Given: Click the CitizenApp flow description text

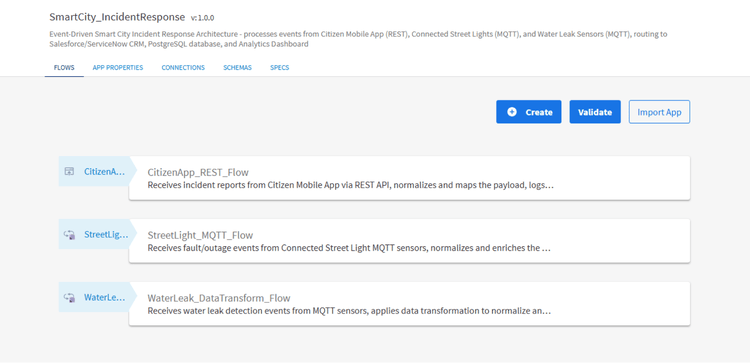Looking at the screenshot, I should coord(350,185).
